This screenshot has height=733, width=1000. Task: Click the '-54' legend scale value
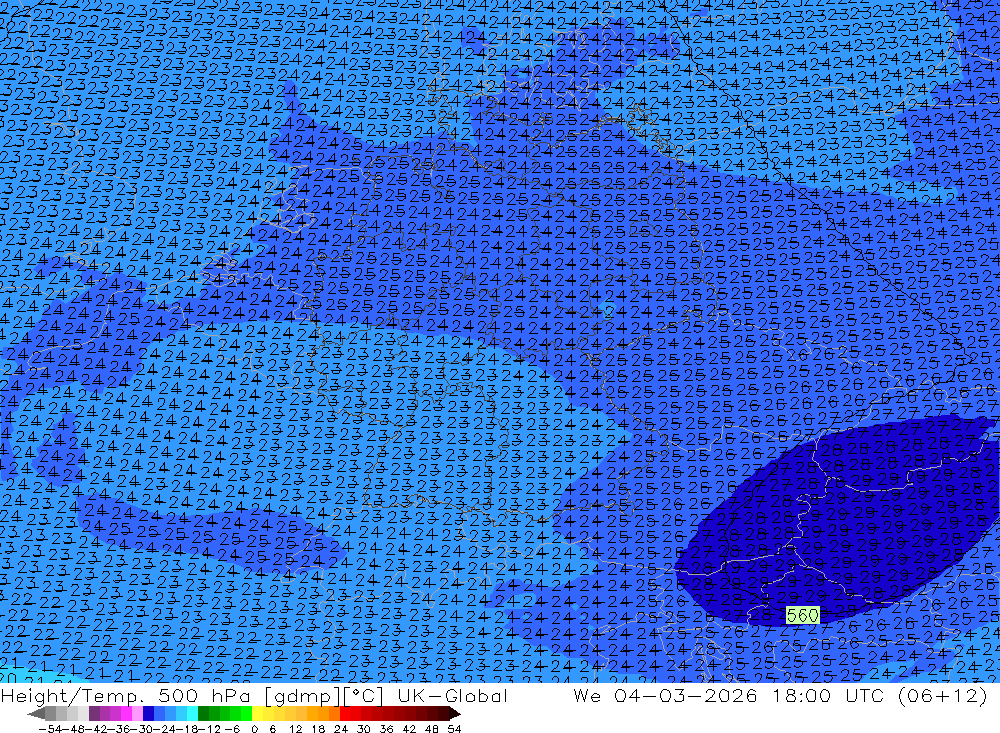[x=50, y=729]
